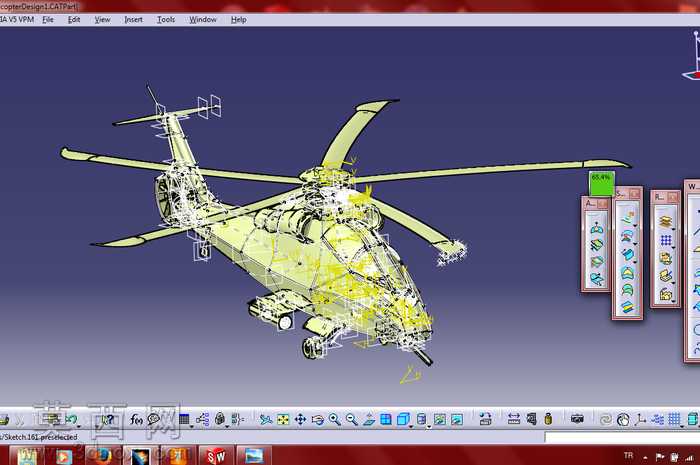Click the TR language indicator

tap(628, 456)
